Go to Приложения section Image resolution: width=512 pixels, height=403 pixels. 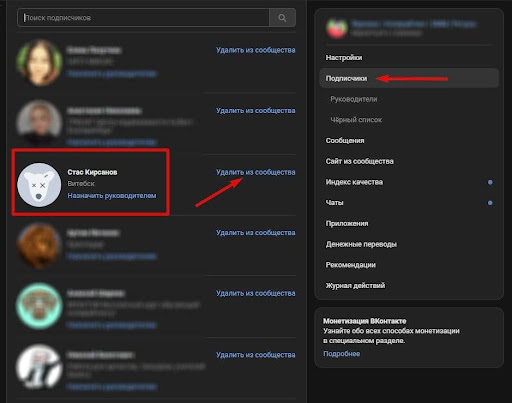(x=347, y=223)
